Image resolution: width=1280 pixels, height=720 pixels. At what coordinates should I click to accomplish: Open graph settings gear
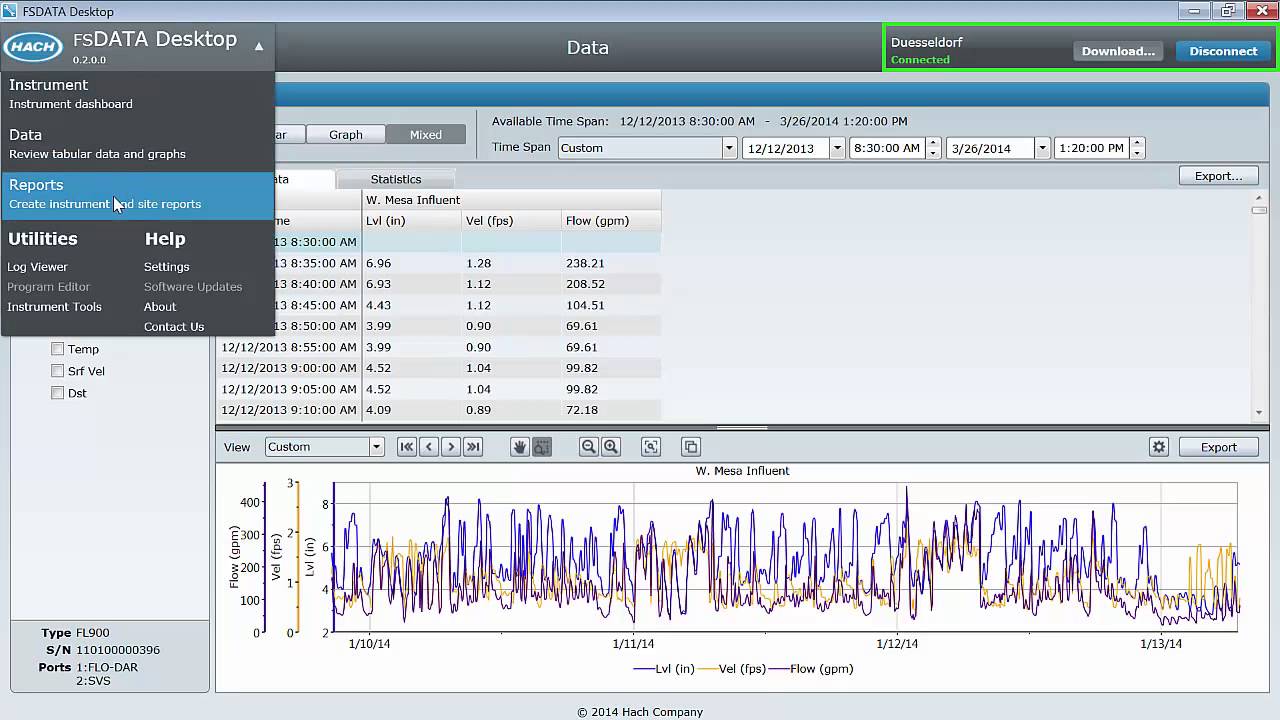pos(1159,447)
